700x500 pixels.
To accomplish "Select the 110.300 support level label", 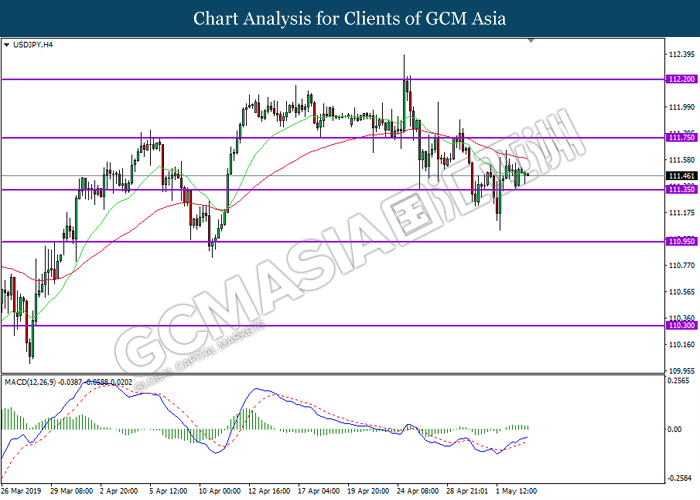I will click(681, 325).
